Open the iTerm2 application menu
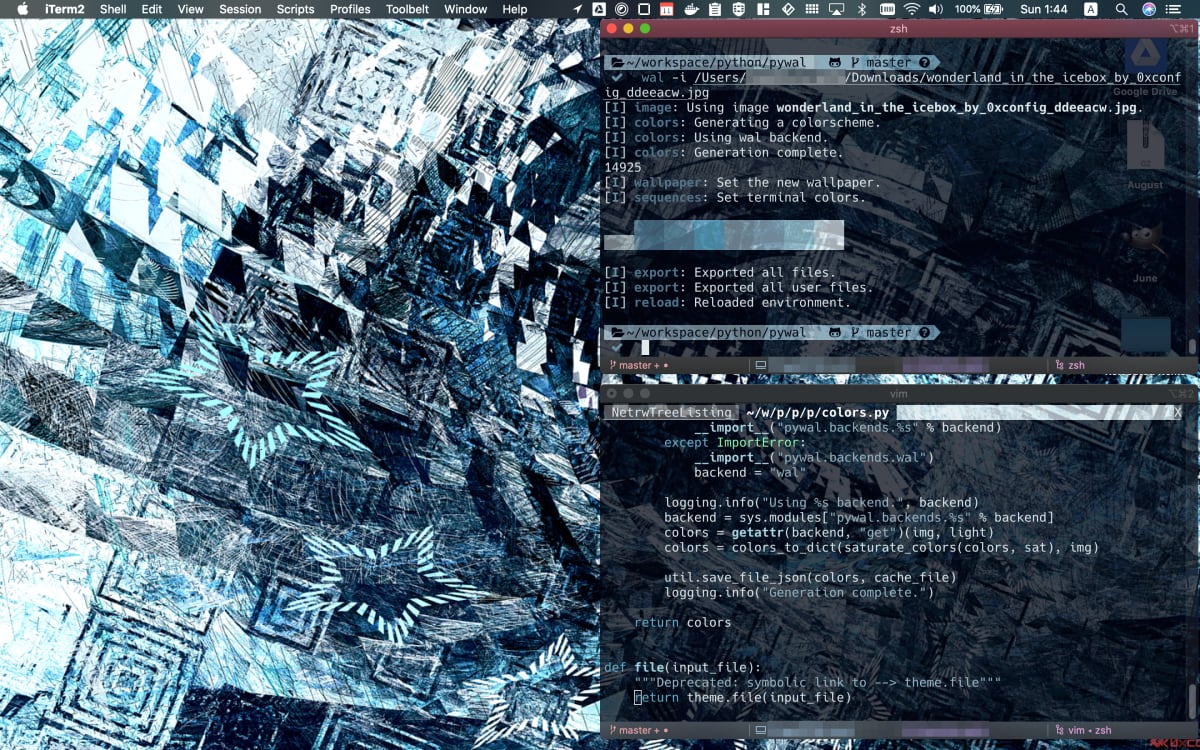The width and height of the screenshot is (1200, 750). click(64, 9)
